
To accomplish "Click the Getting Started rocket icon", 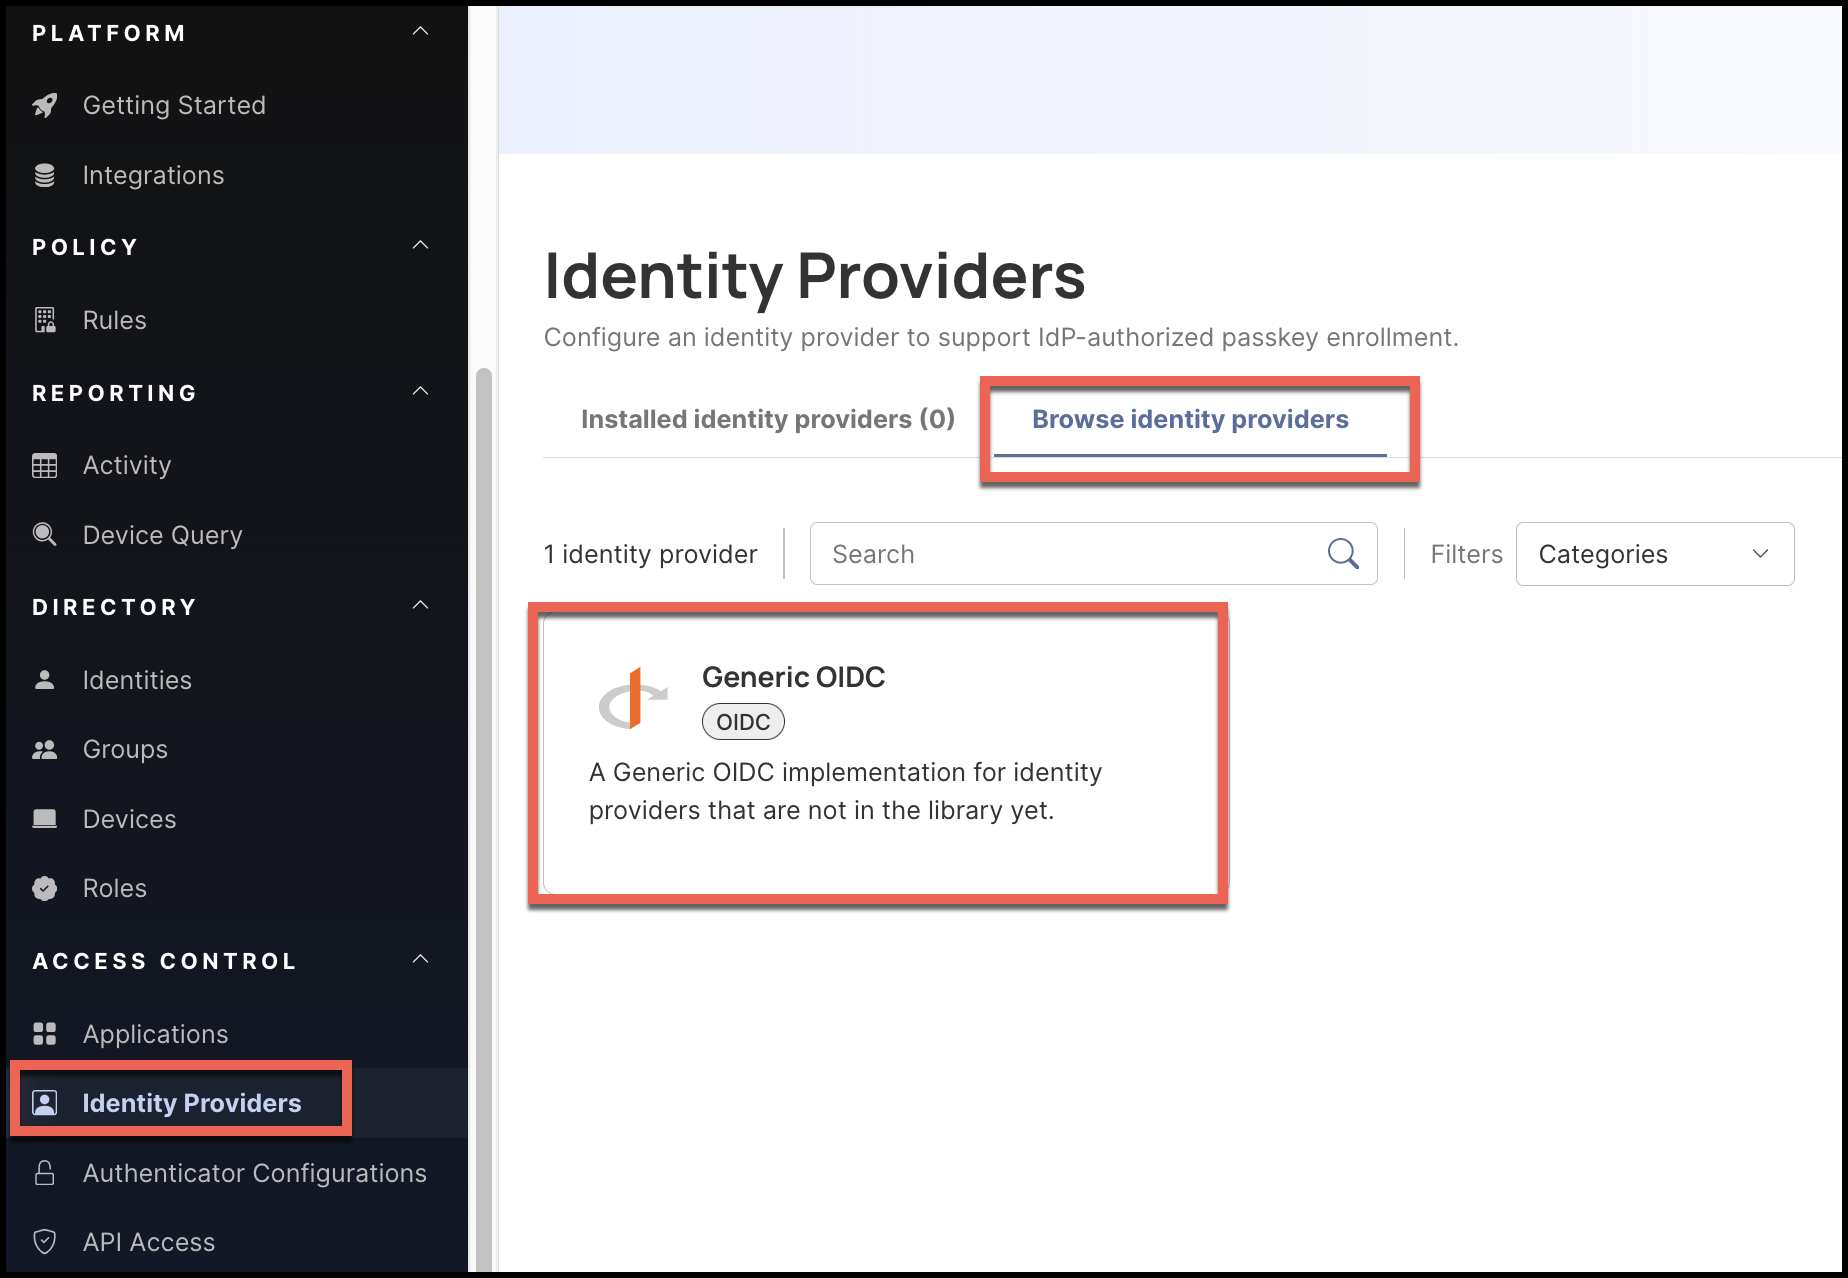I will click(x=45, y=105).
